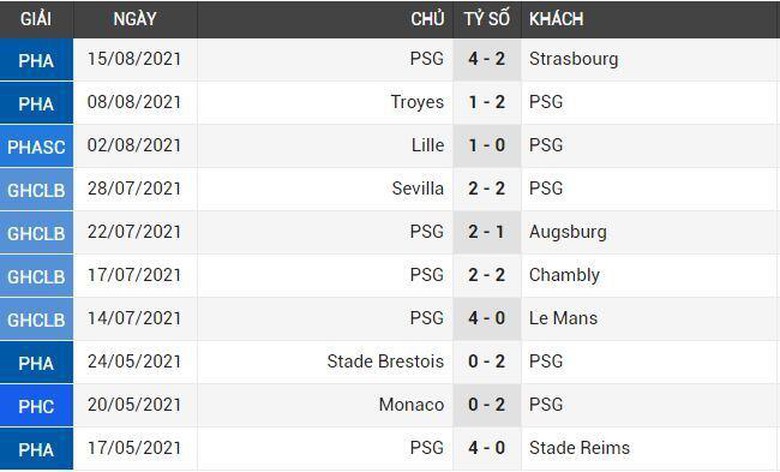Click the Sevilla 2 - 2 PSG score

coord(487,188)
